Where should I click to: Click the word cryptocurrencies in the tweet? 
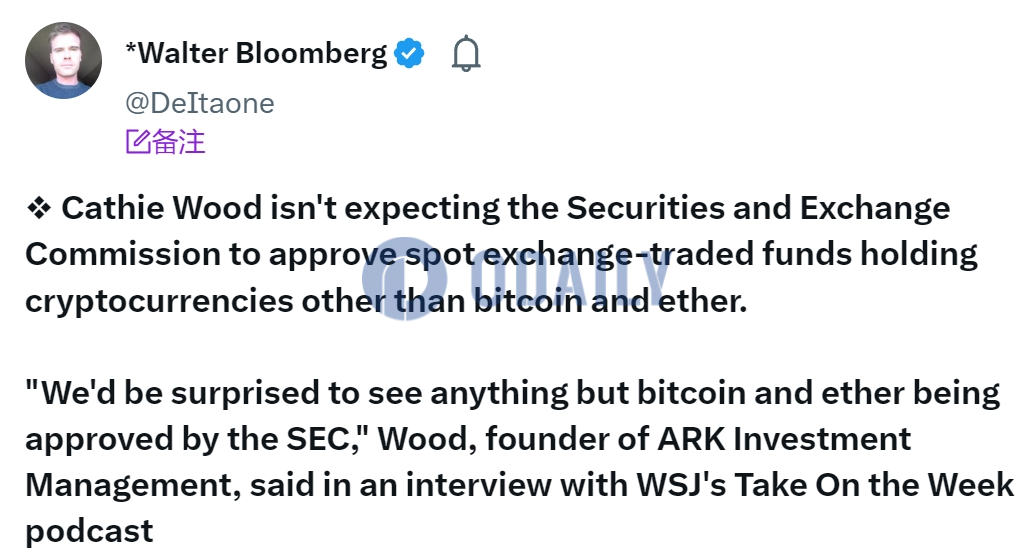[x=159, y=302]
